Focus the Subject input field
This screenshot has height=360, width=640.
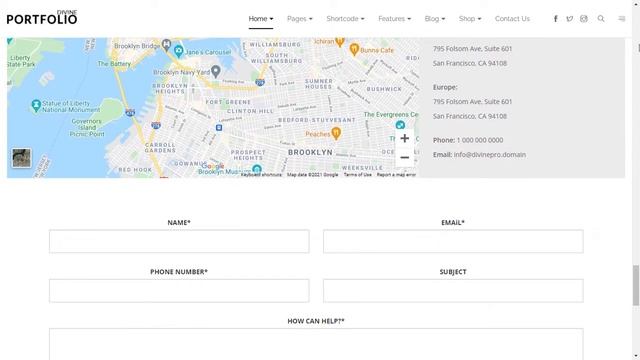tap(453, 291)
